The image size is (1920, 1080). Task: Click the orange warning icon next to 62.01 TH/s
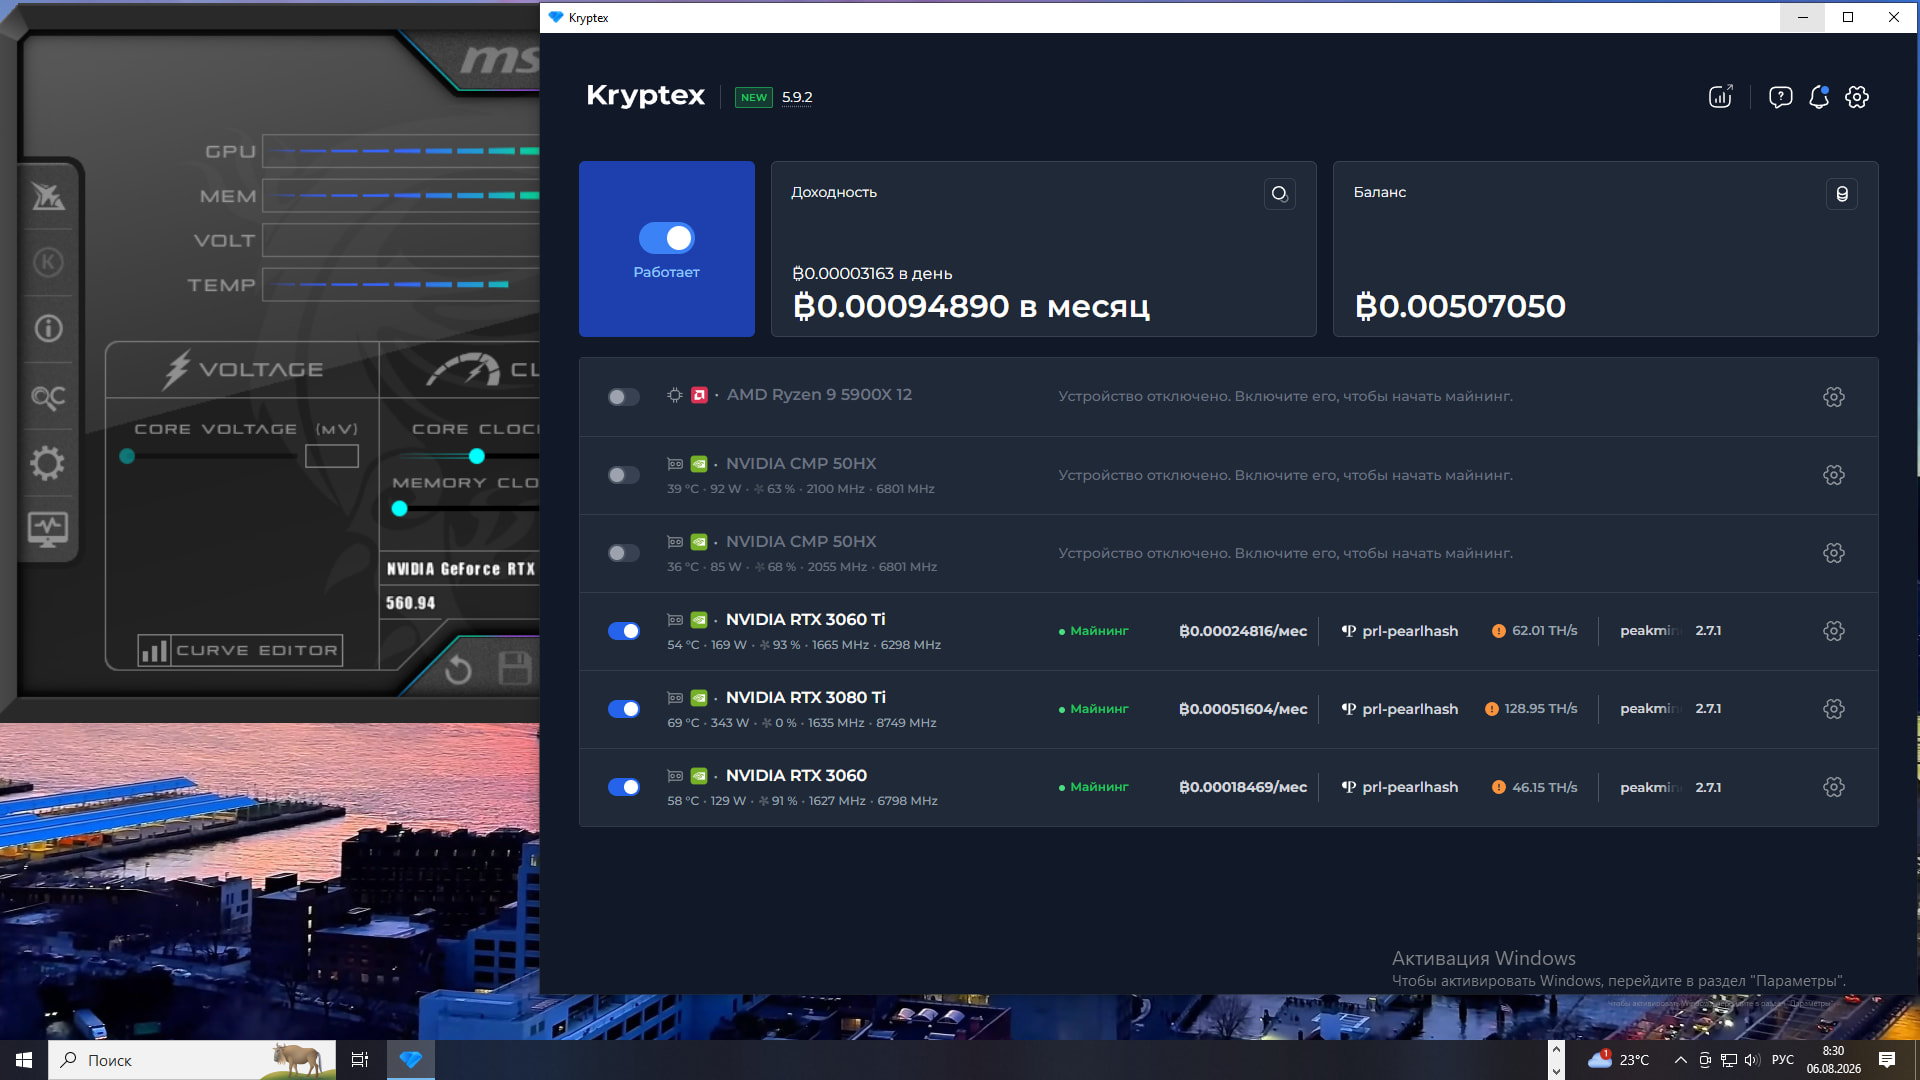coord(1498,631)
